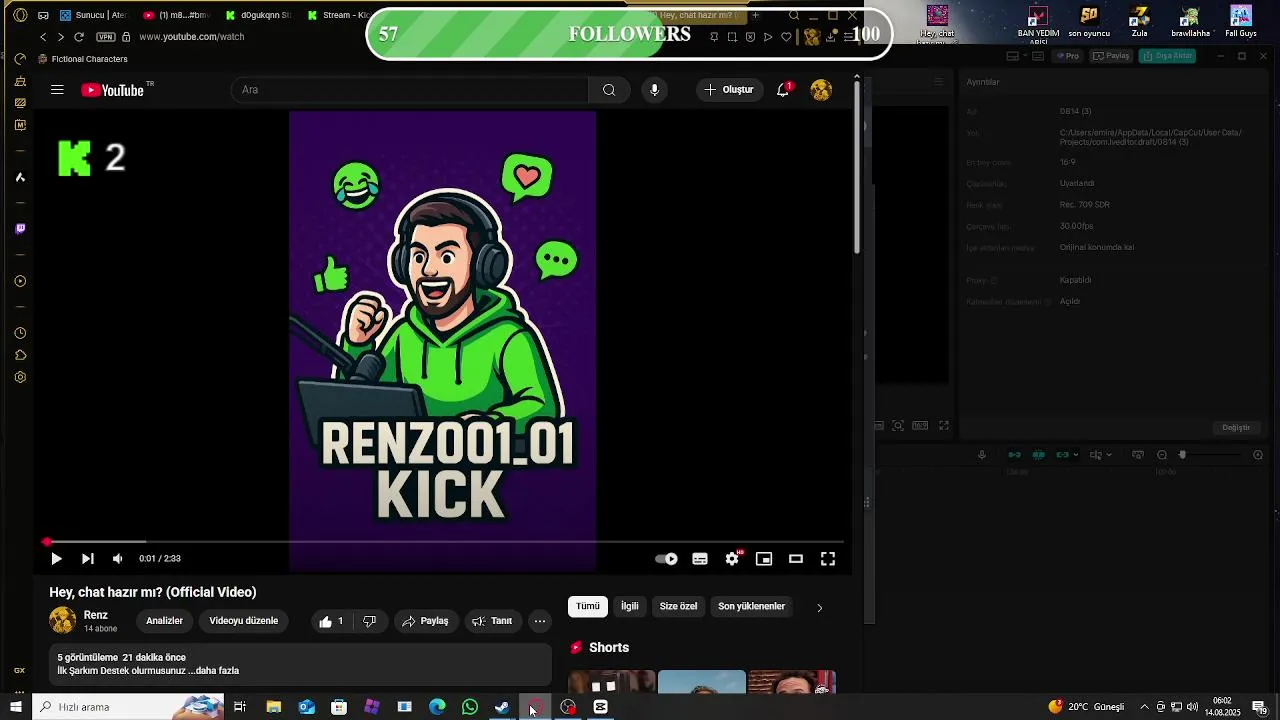1280x720 pixels.
Task: Select the Tümü filter chip
Action: (588, 606)
